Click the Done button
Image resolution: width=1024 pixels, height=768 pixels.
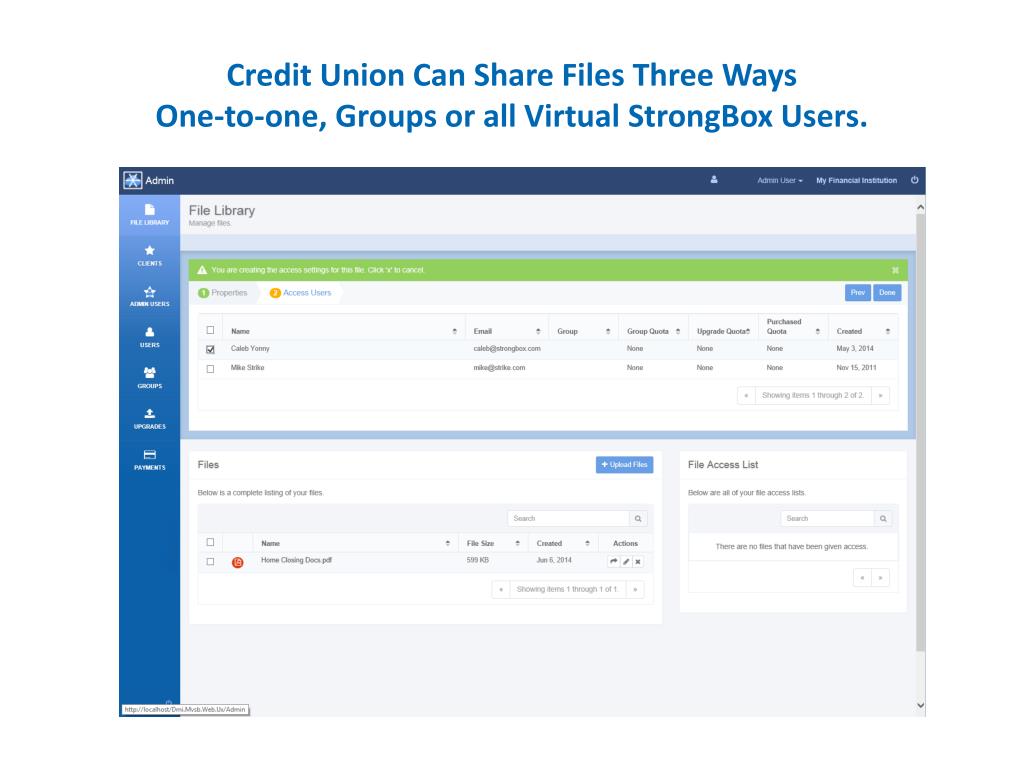(887, 293)
